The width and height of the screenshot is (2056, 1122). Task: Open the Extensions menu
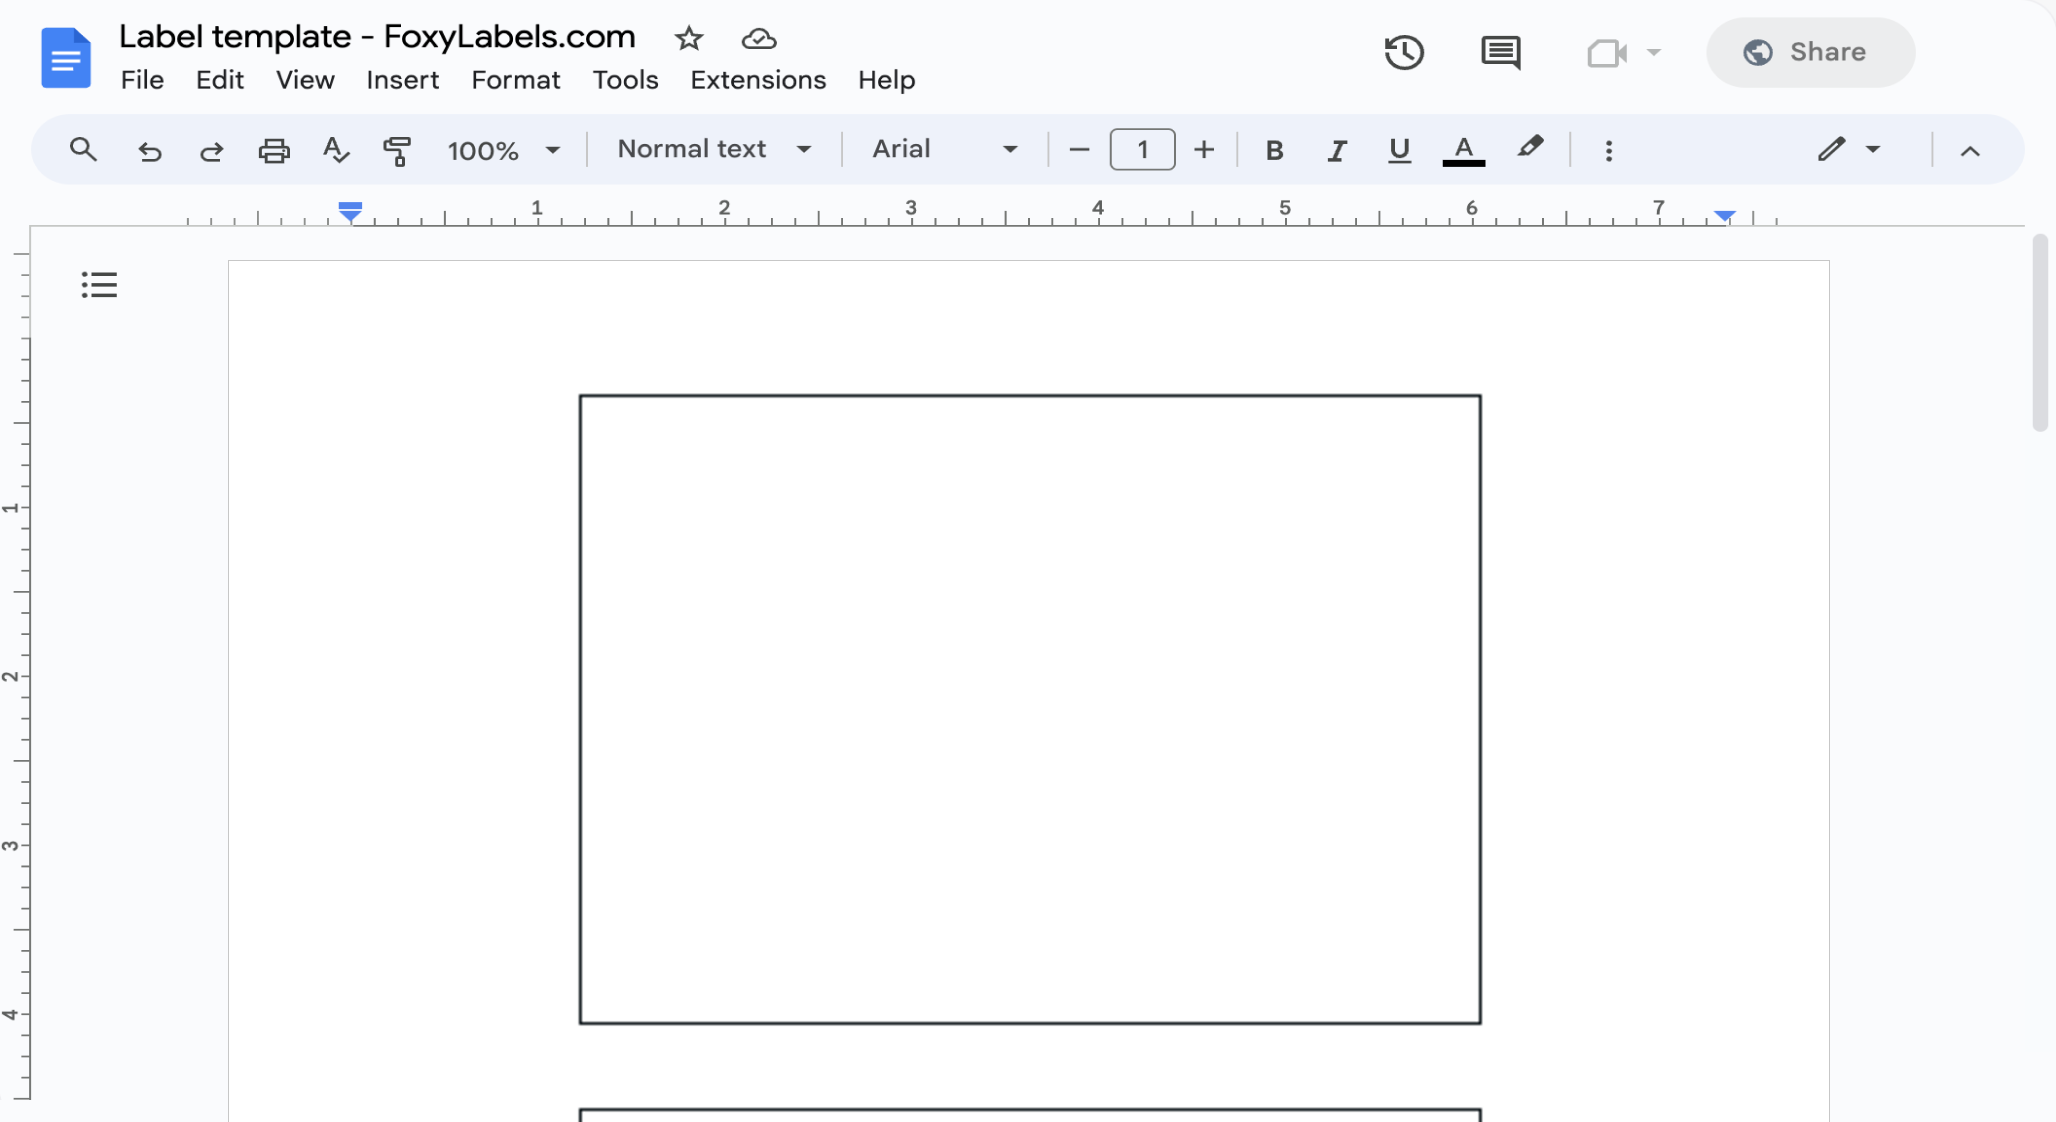(757, 80)
